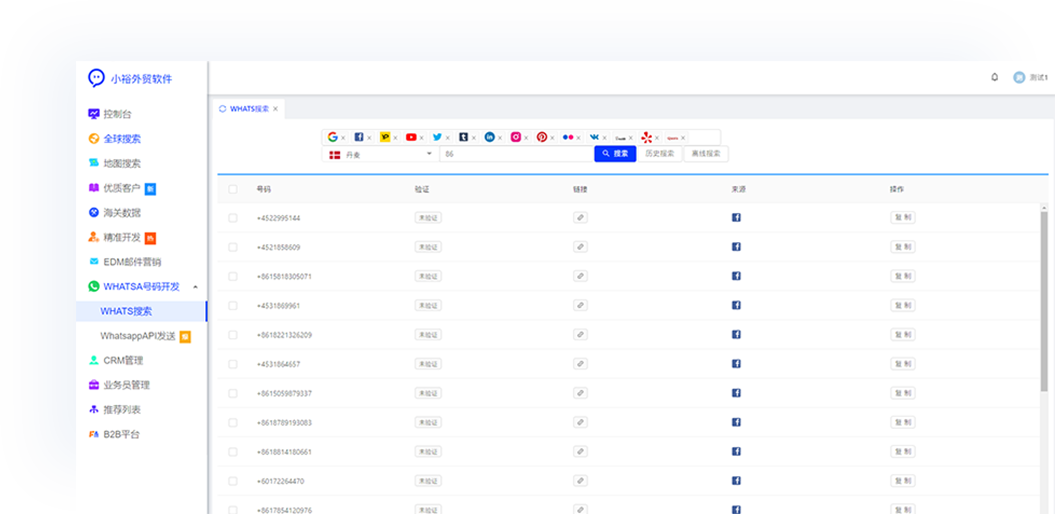Check the row for +8618221326209
The height and width of the screenshot is (514, 1055).
[x=233, y=334]
